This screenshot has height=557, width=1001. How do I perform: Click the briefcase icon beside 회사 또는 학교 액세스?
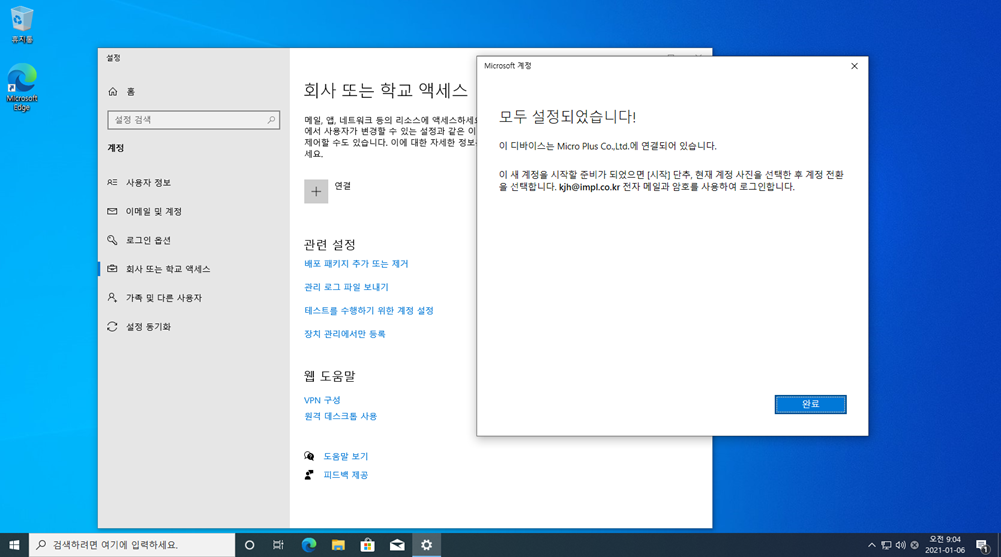(112, 269)
